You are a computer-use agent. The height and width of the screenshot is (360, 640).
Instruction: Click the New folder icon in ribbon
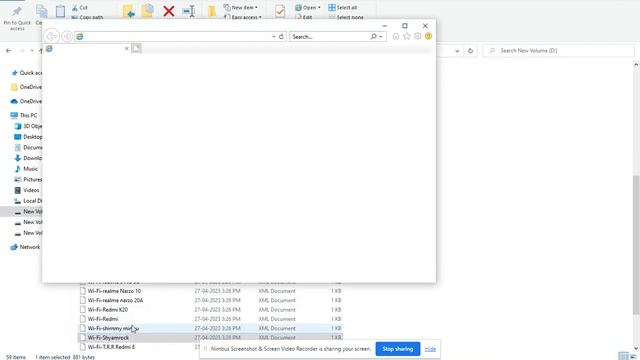[212, 11]
